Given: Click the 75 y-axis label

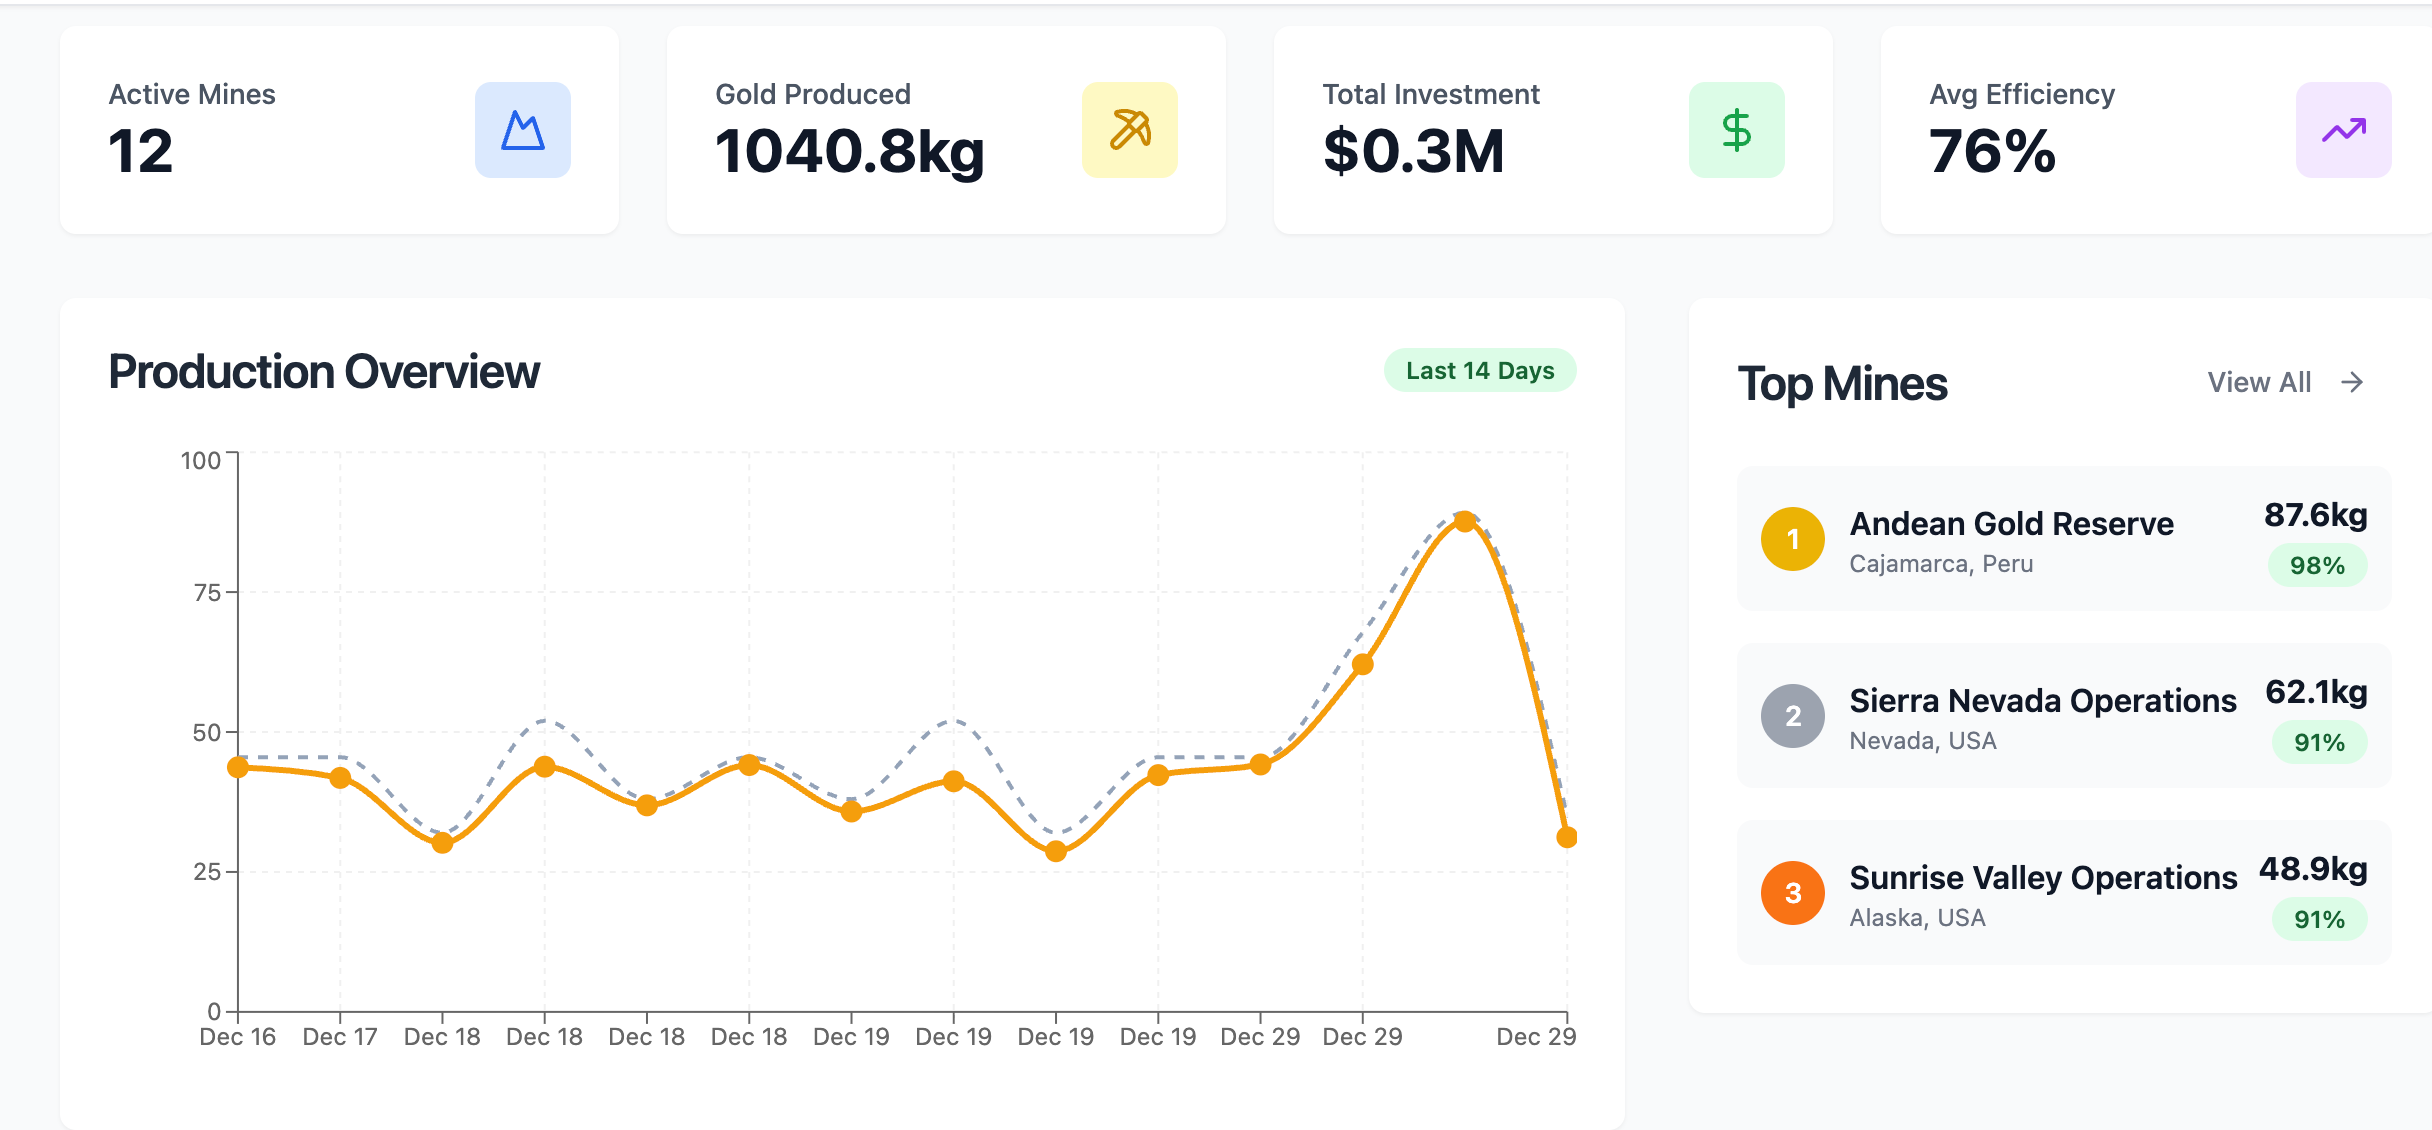Looking at the screenshot, I should [x=207, y=593].
